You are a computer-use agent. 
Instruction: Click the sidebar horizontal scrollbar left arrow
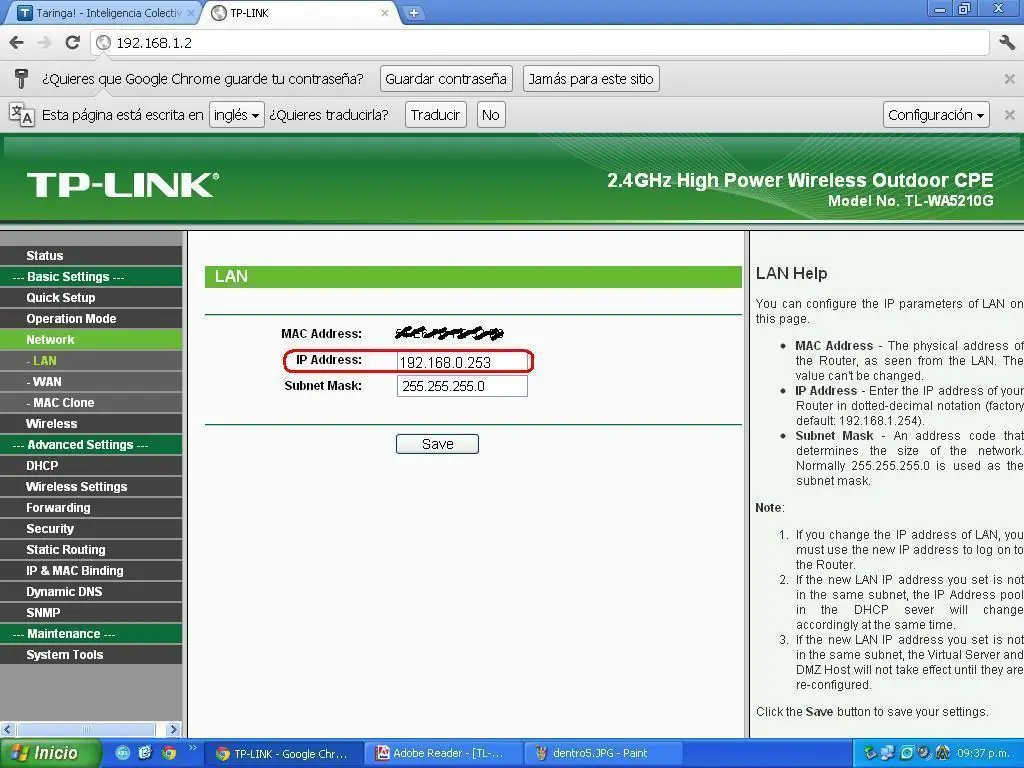7,729
